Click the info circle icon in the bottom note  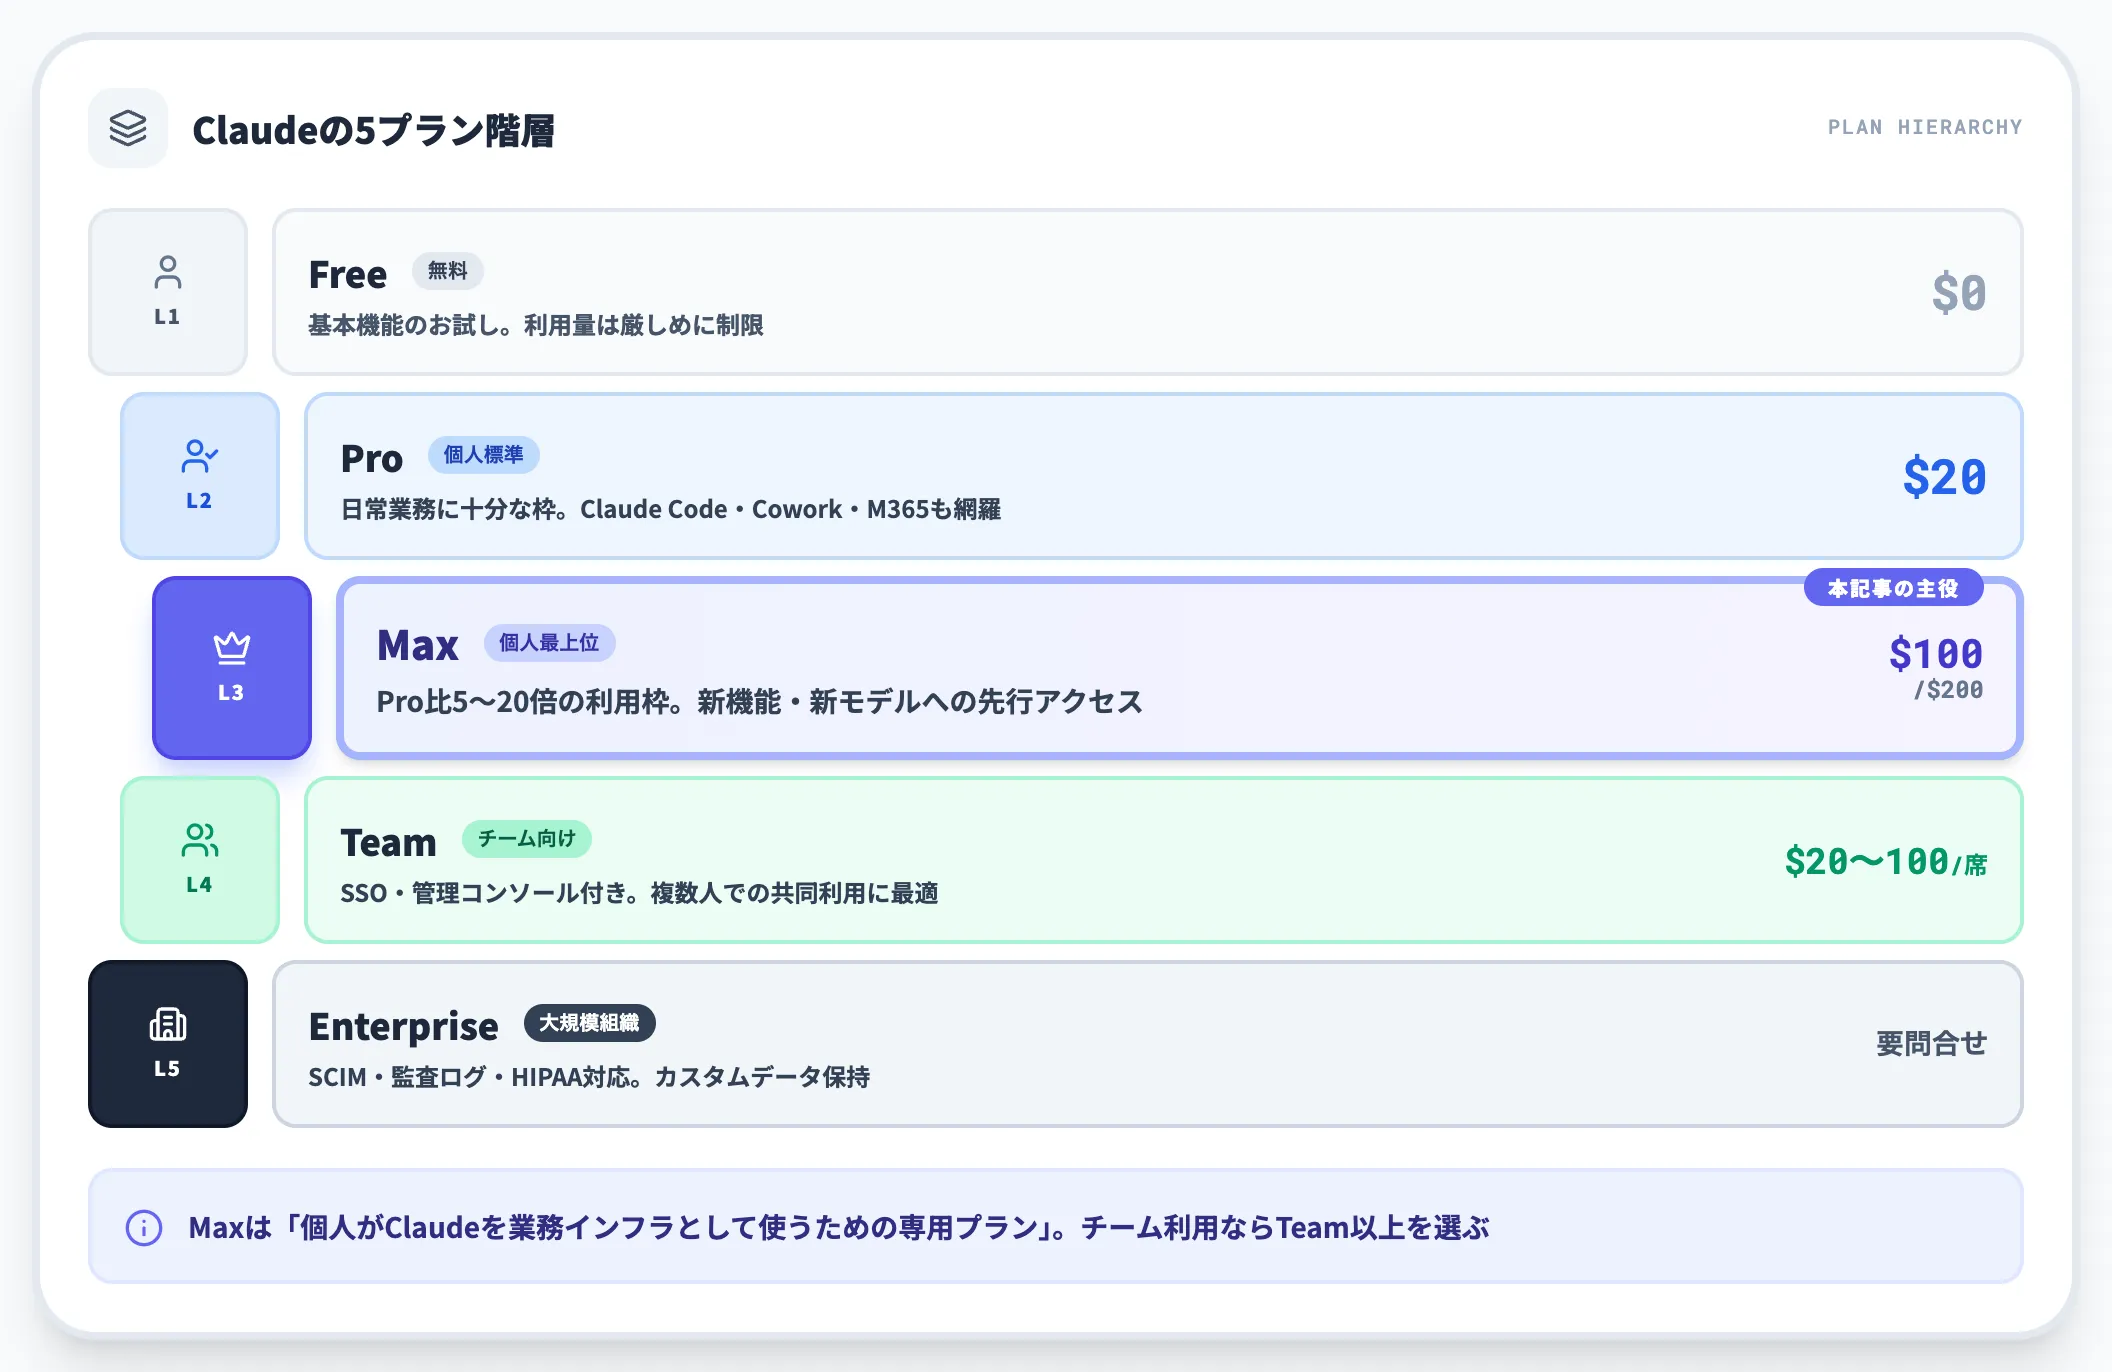(x=144, y=1227)
